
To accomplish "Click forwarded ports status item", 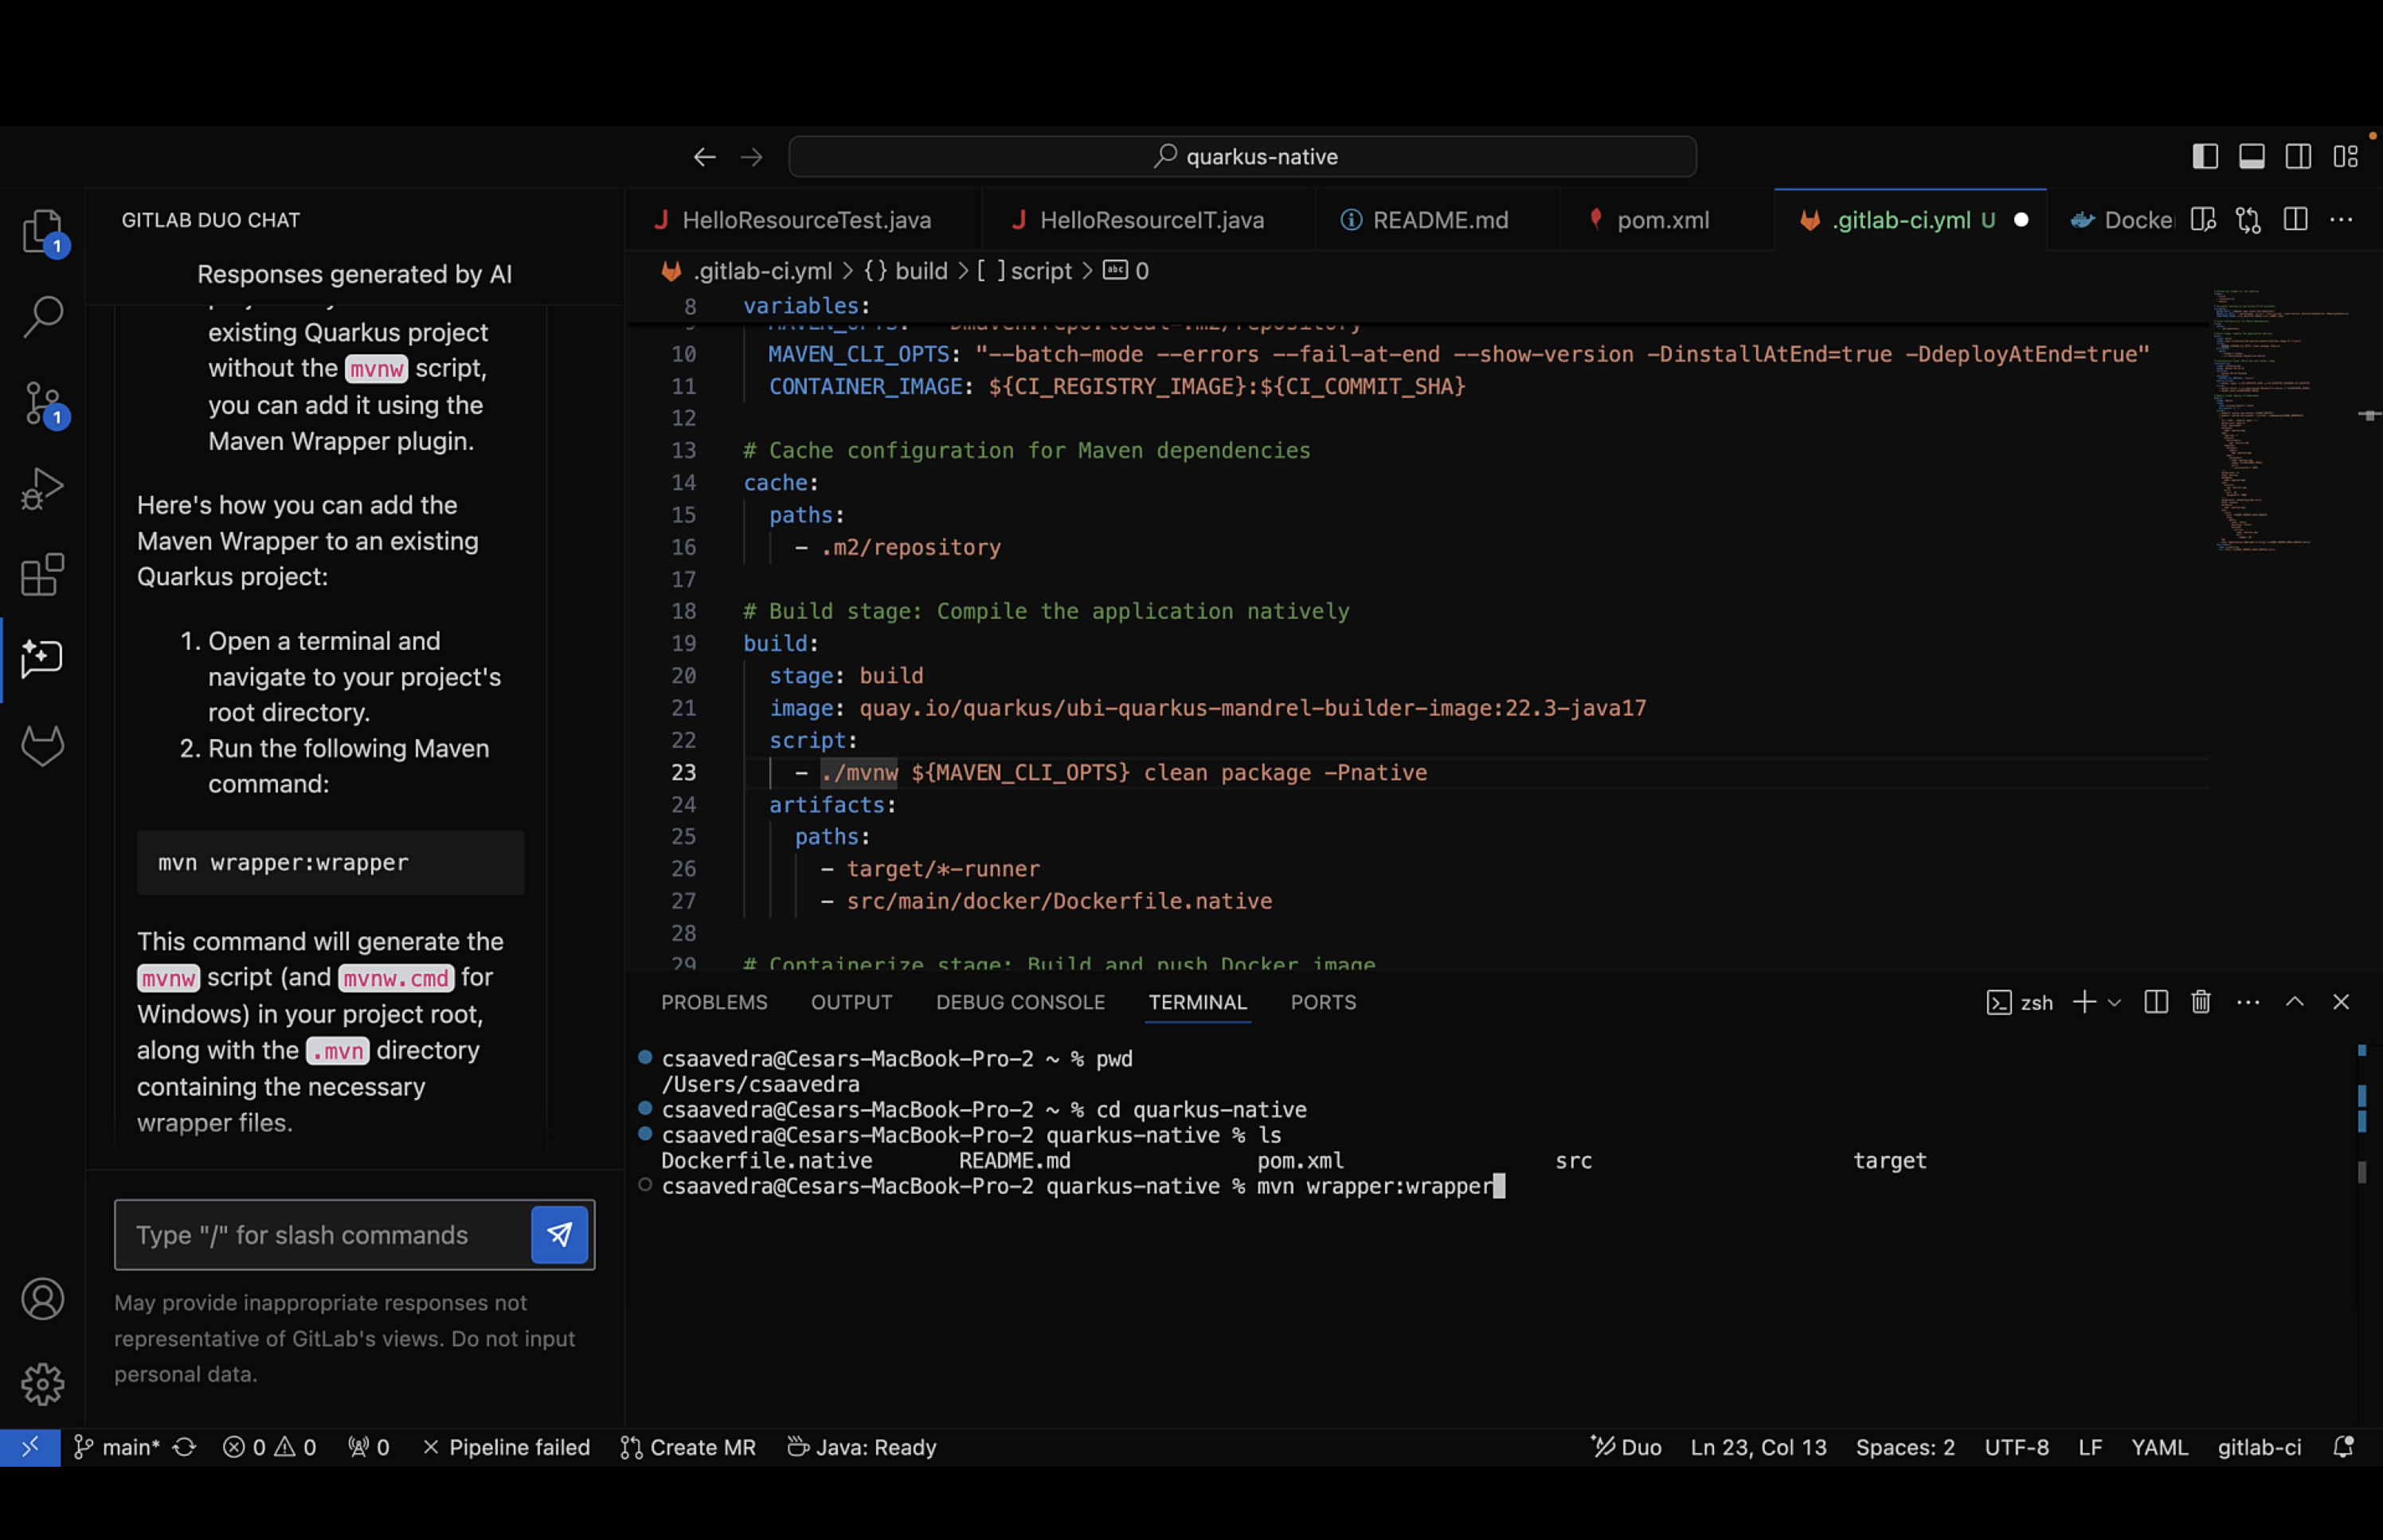I will coord(368,1447).
